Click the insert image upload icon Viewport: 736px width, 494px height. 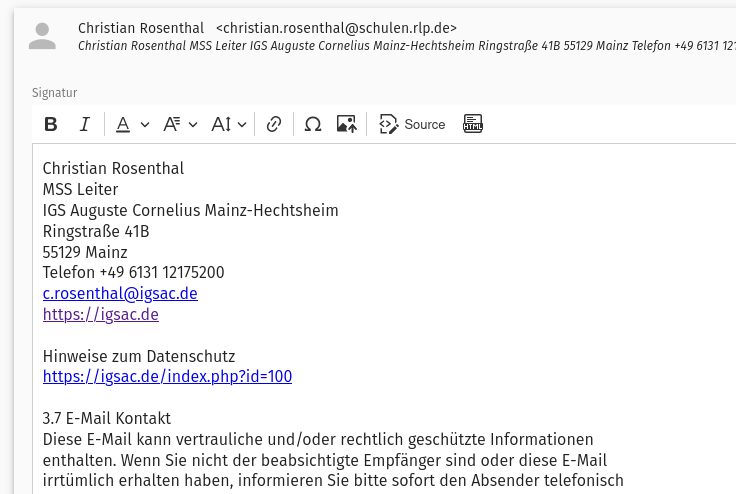click(347, 124)
